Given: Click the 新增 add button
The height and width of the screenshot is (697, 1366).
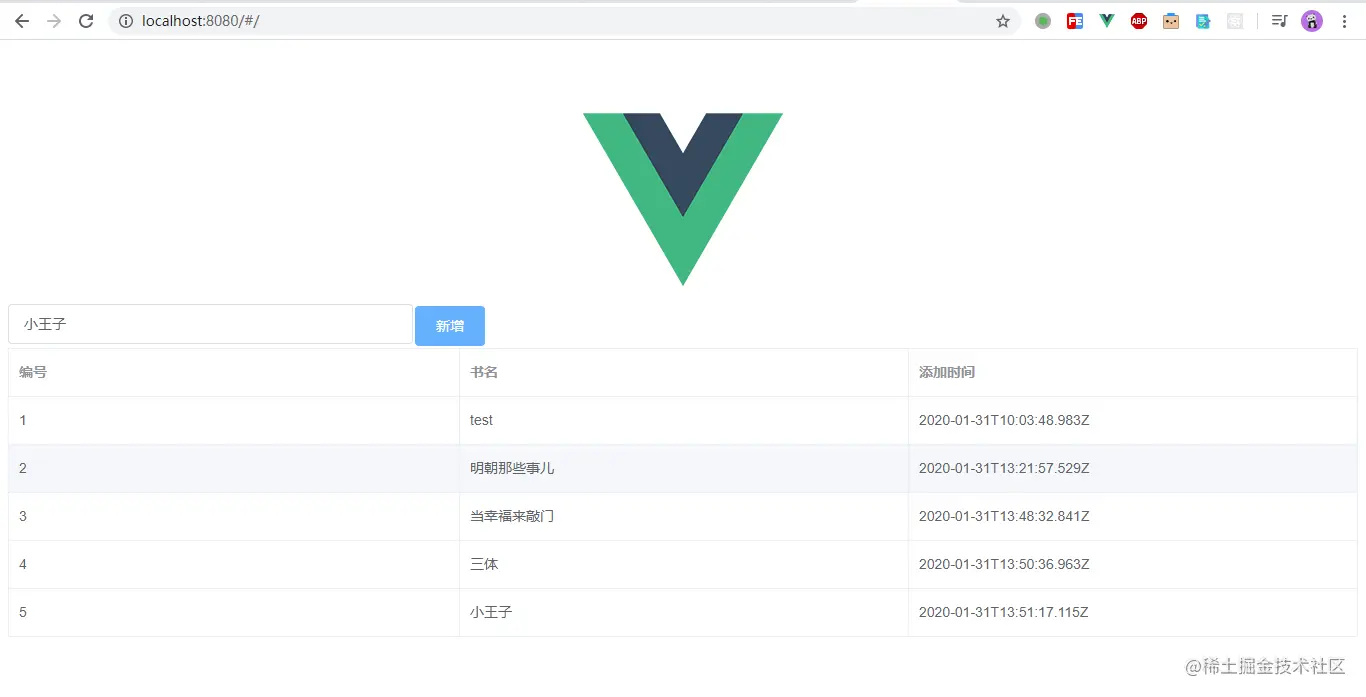Looking at the screenshot, I should coord(450,326).
